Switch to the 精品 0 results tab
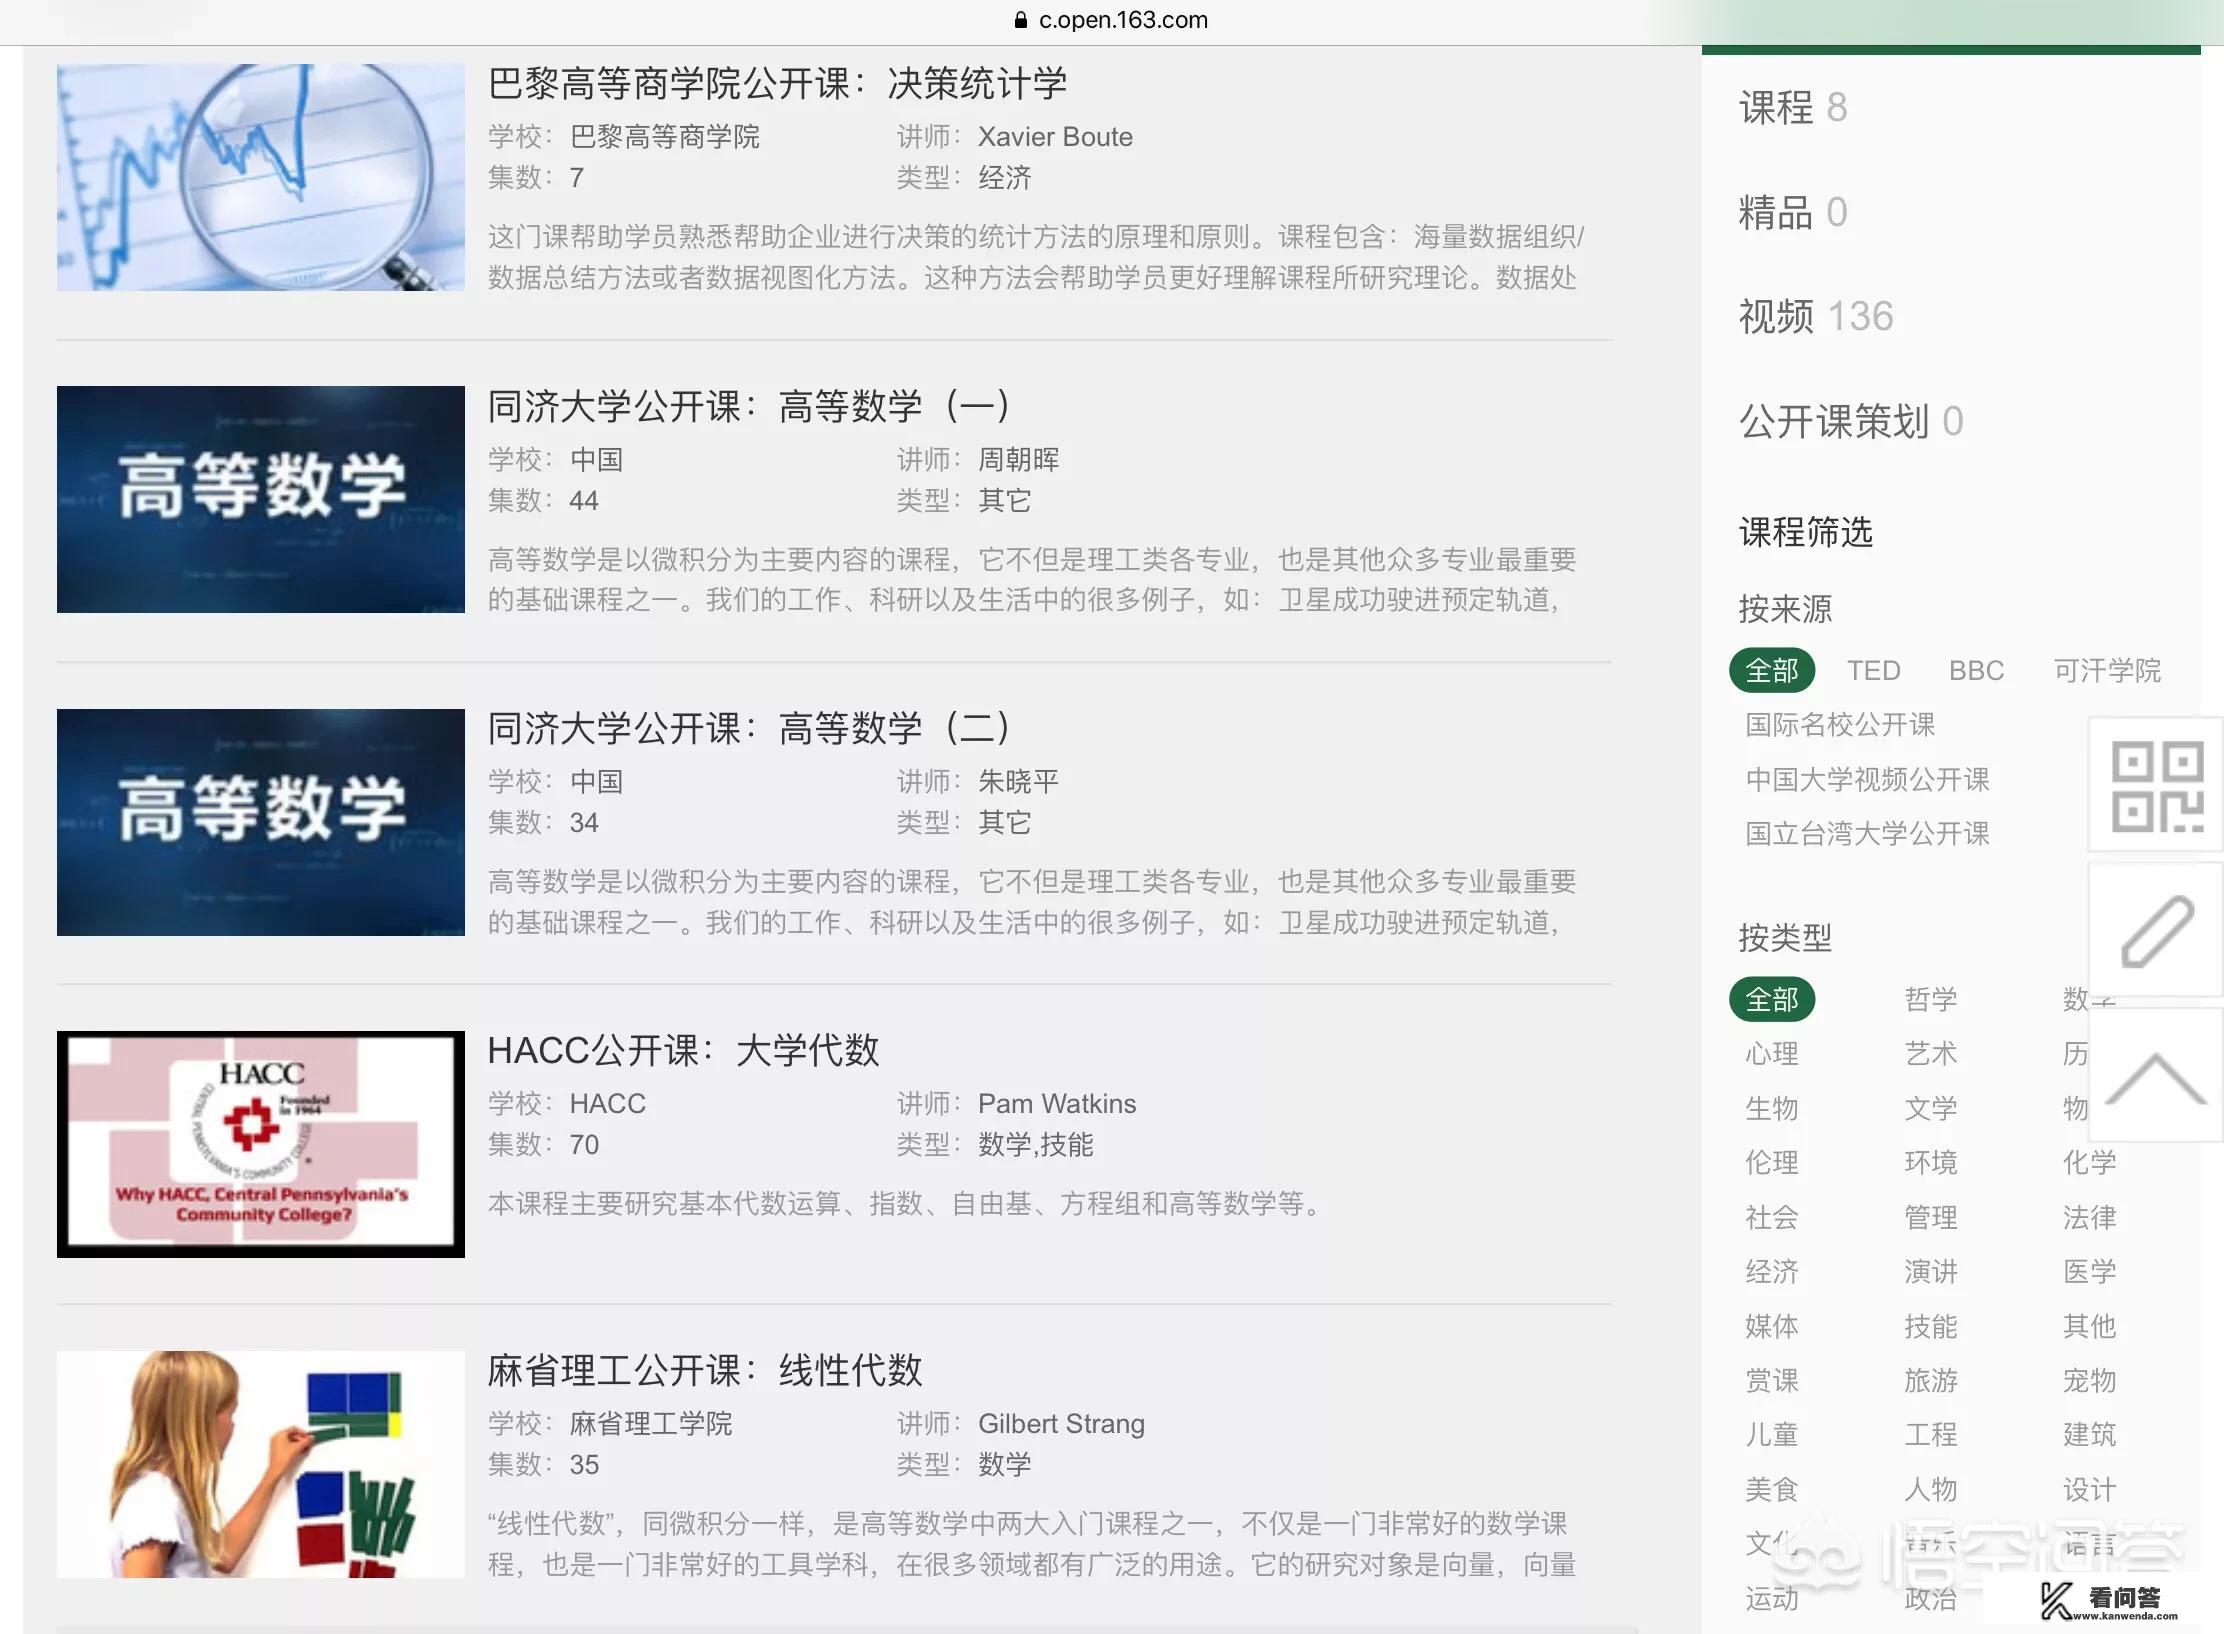Image resolution: width=2224 pixels, height=1634 pixels. [x=1793, y=212]
